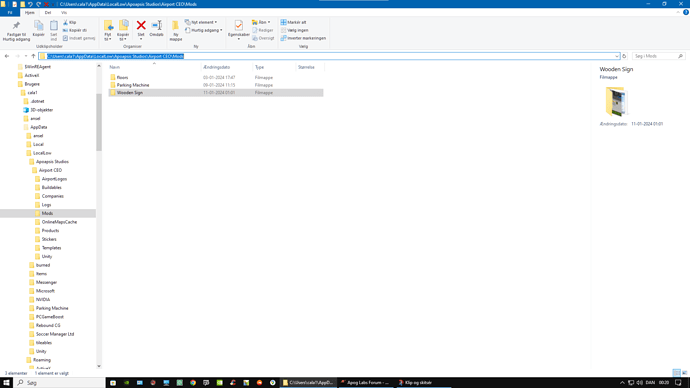
Task: Select the Parking Machine folder in file list
Action: click(133, 85)
